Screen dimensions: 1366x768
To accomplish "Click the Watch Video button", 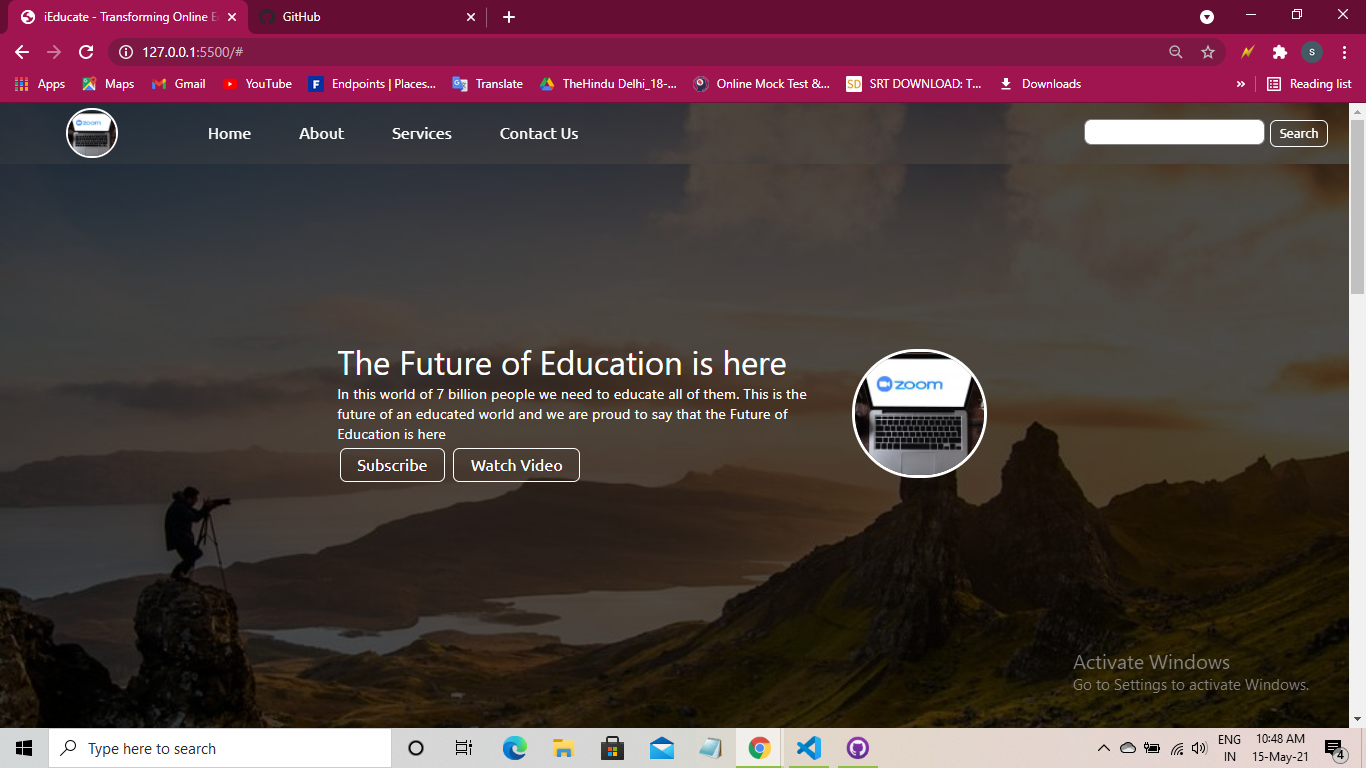I will pyautogui.click(x=516, y=464).
